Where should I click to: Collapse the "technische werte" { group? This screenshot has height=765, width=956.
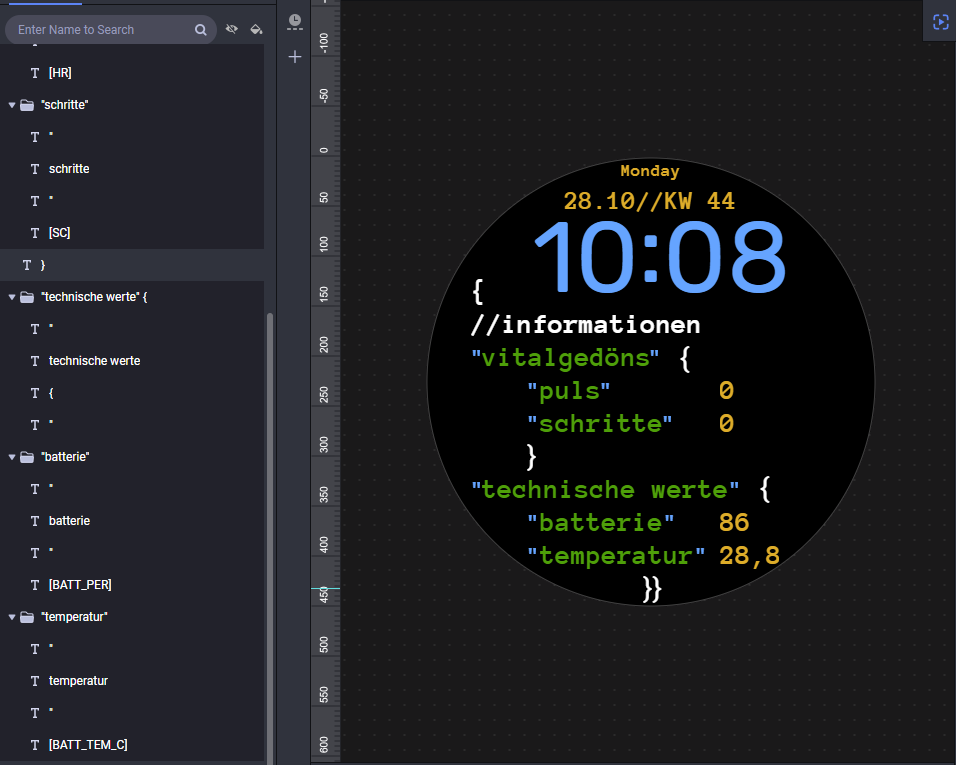(x=12, y=297)
